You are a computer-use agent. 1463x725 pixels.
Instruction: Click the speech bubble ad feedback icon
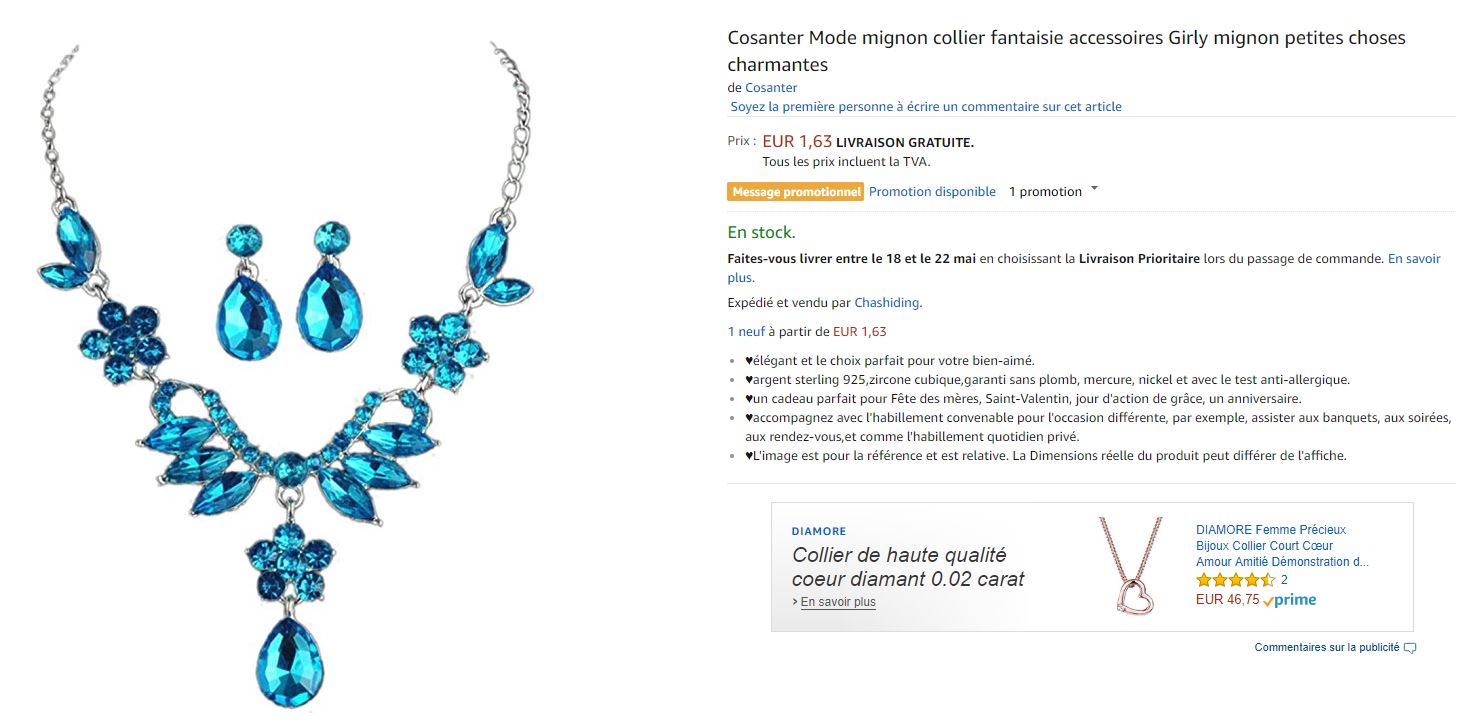click(x=1410, y=648)
